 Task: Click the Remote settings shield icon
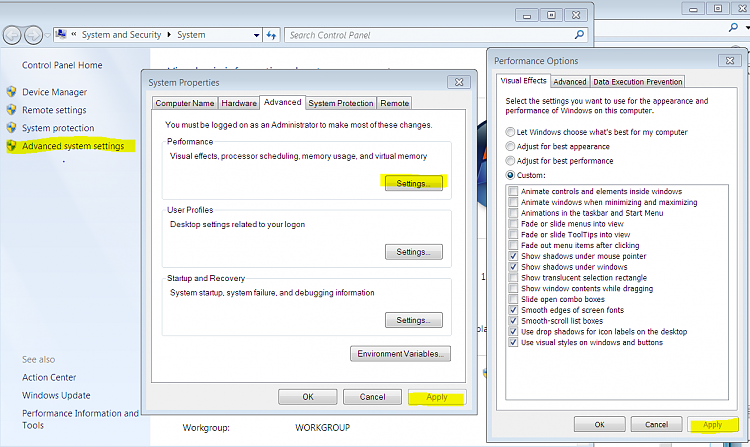(12, 109)
